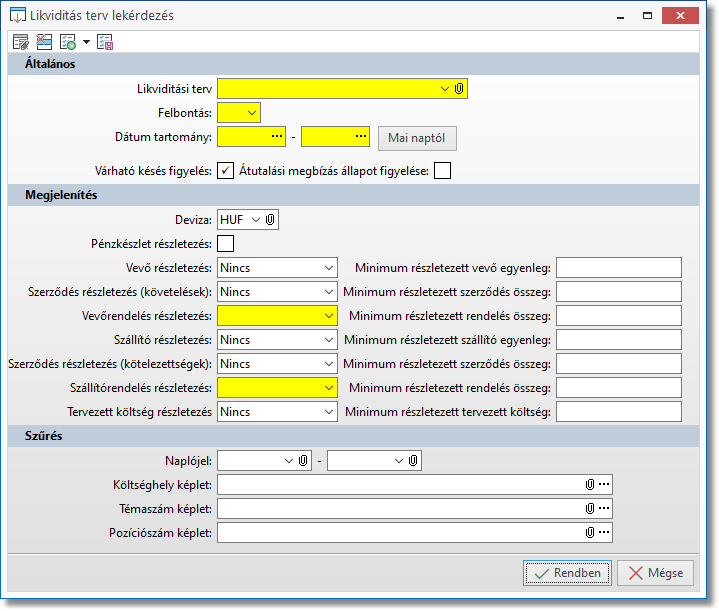Expand the Felbontás dropdown
This screenshot has height=611, width=719.
(x=249, y=113)
